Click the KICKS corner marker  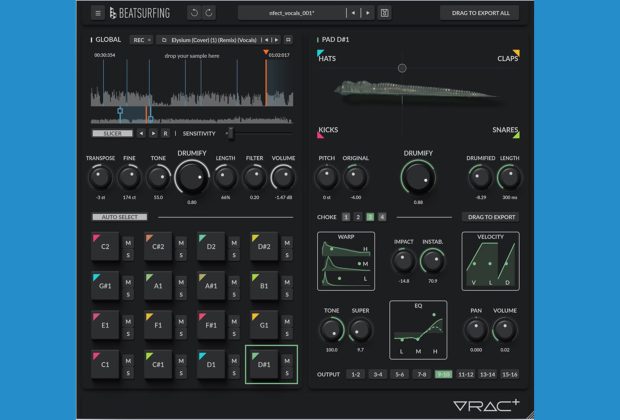coord(320,136)
